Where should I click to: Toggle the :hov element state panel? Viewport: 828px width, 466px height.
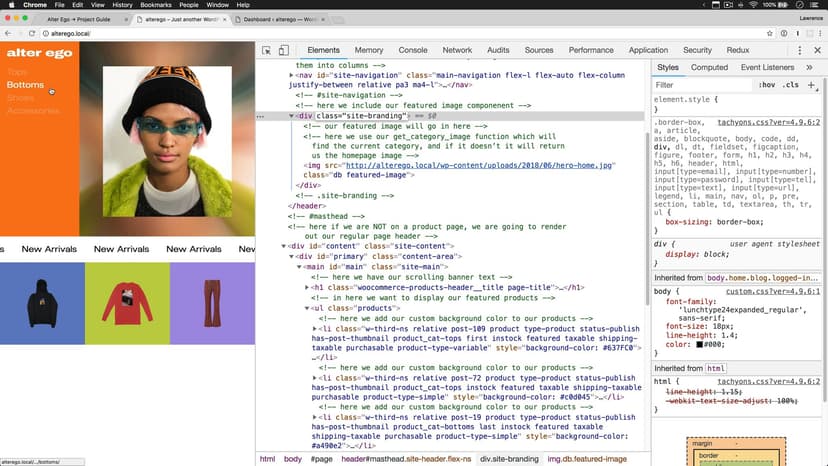point(767,85)
